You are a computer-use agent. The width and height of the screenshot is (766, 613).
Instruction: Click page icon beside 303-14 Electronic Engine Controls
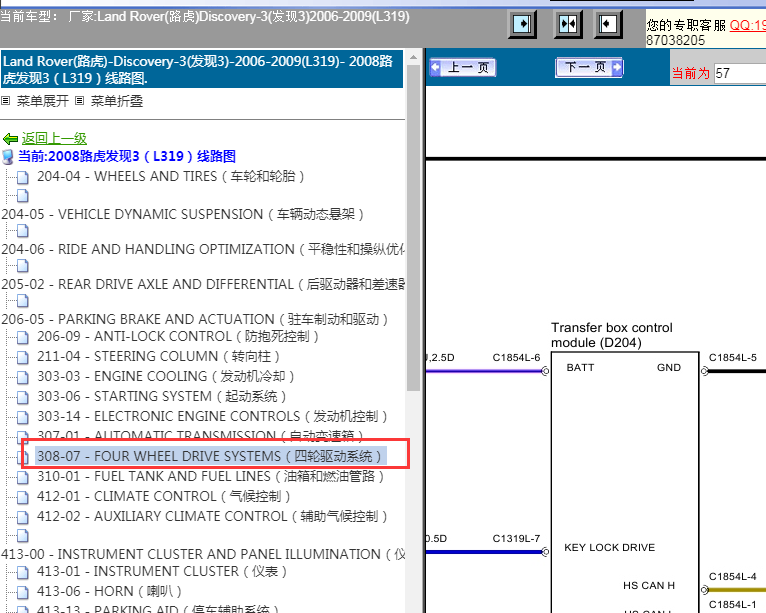22,417
